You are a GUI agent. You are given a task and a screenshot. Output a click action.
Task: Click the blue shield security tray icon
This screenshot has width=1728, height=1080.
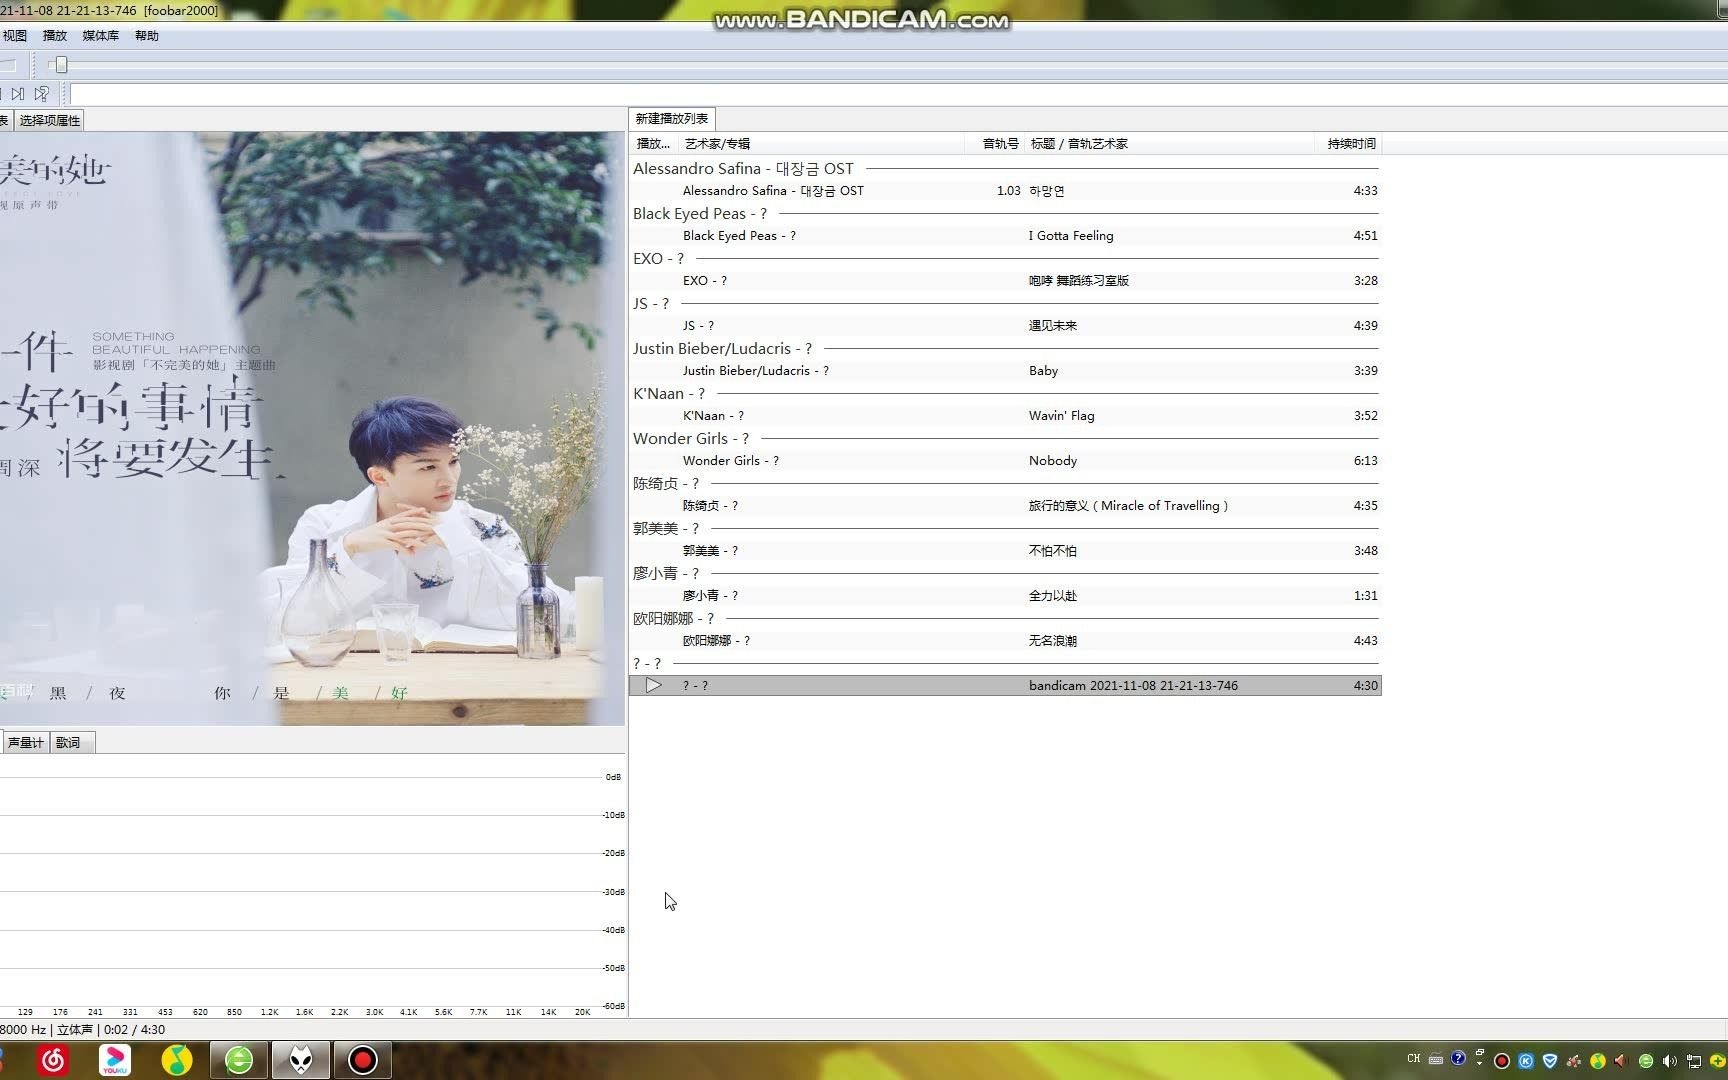pyautogui.click(x=1550, y=1061)
